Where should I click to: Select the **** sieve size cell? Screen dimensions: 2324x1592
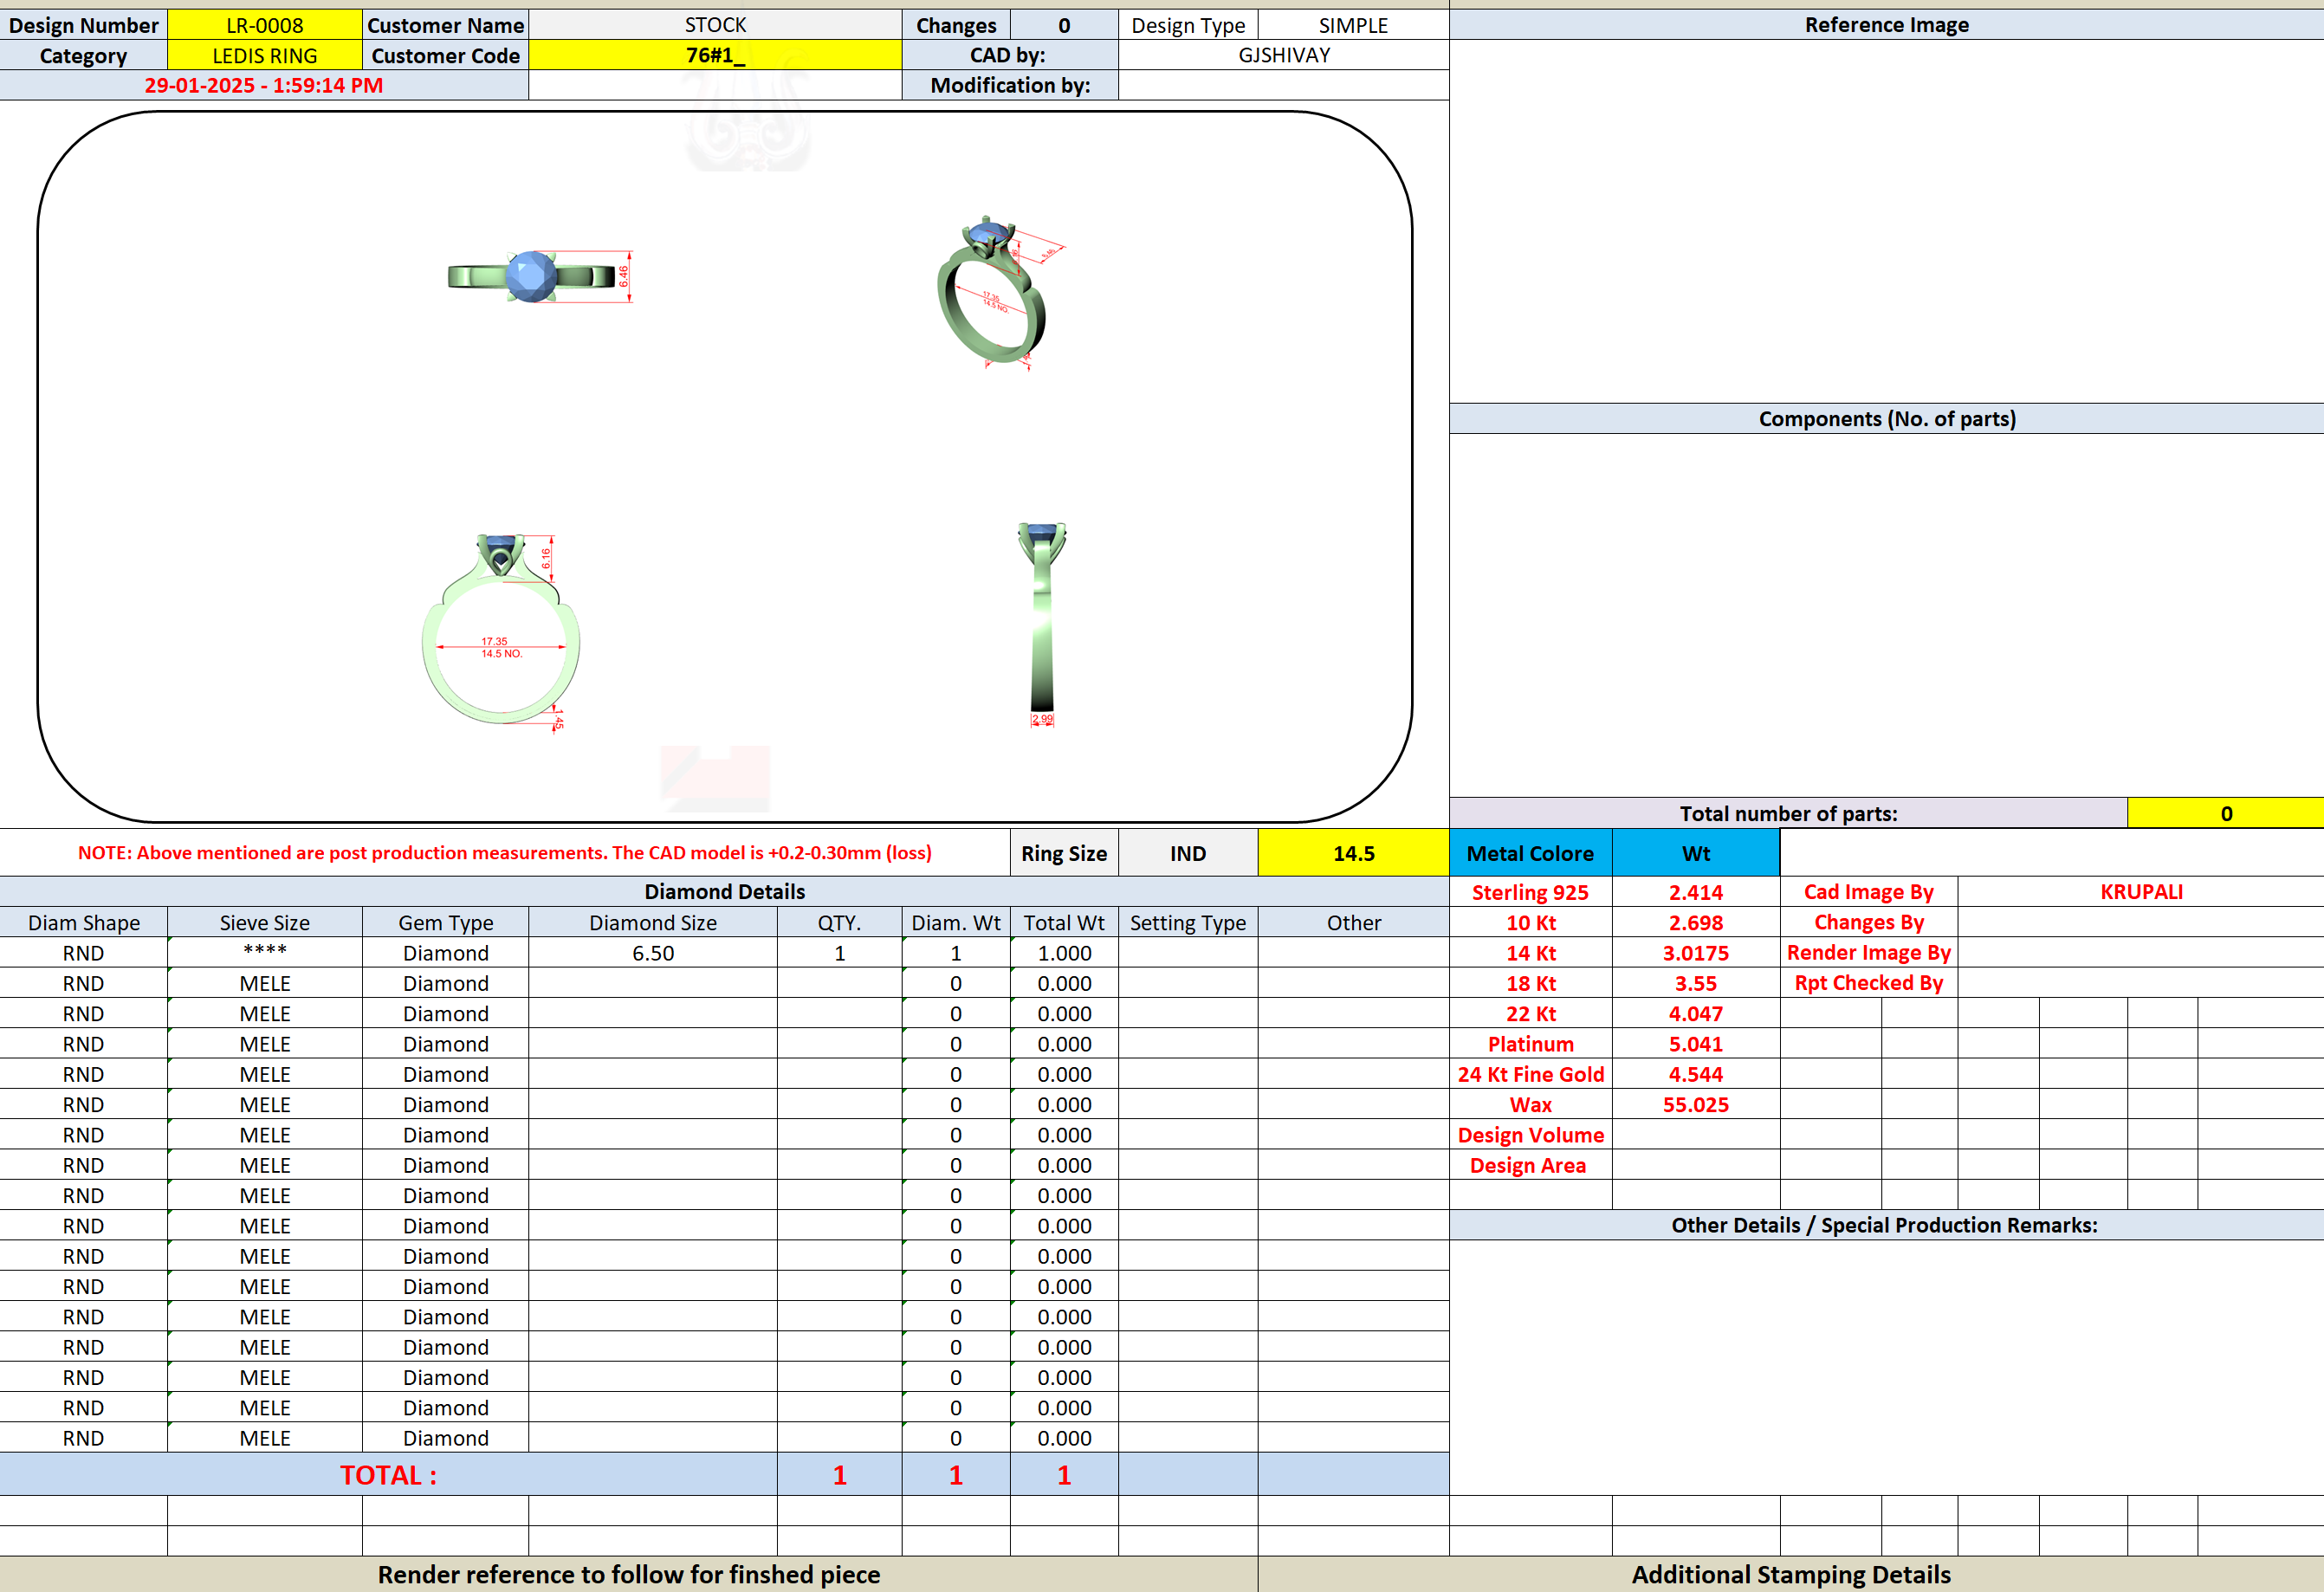(264, 952)
